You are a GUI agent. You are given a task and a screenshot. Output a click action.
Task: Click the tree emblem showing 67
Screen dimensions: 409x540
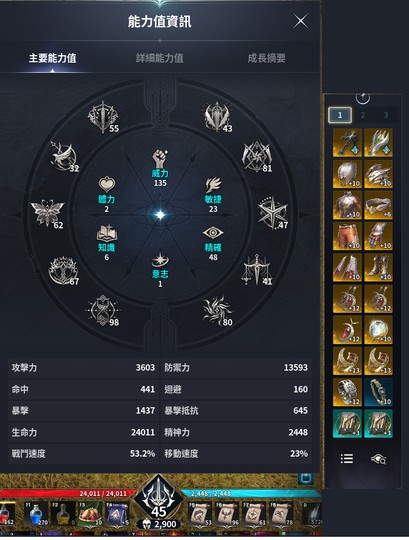[x=64, y=271]
